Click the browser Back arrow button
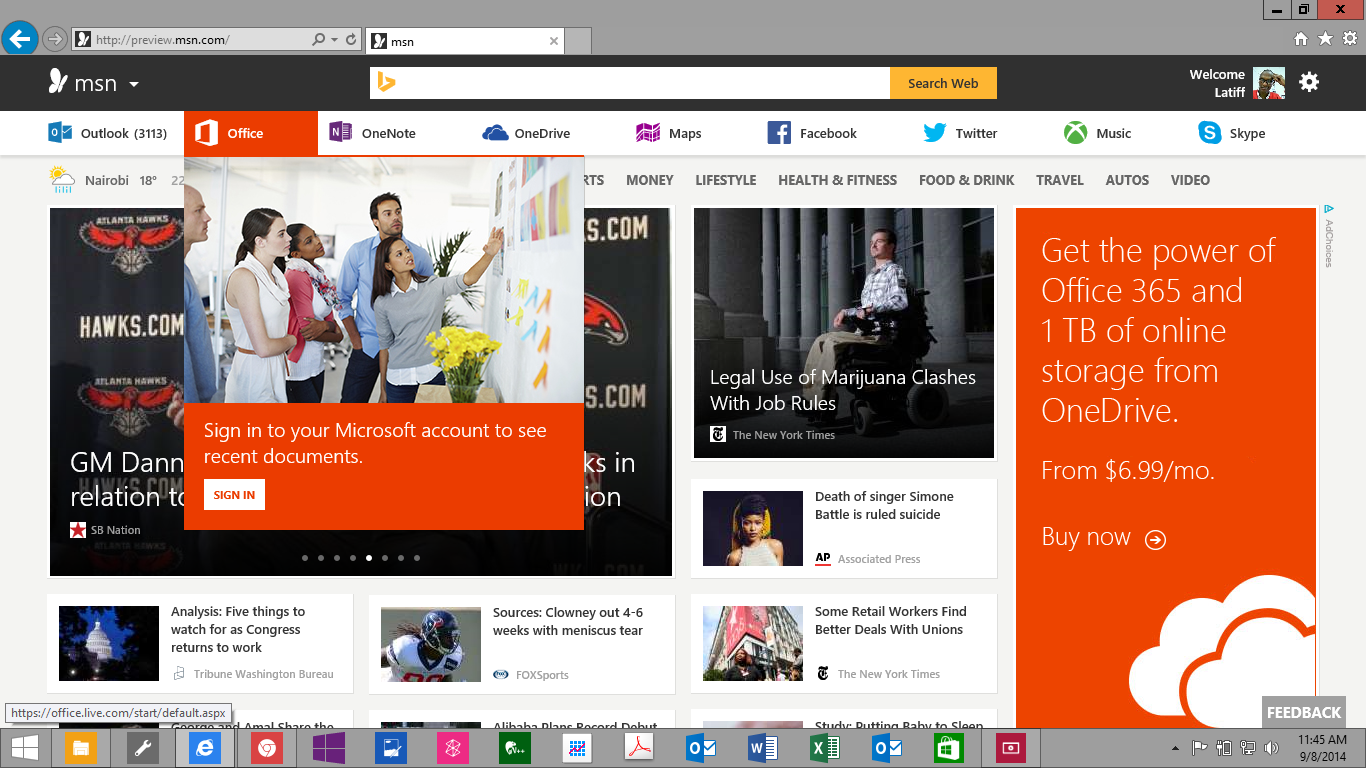Image resolution: width=1366 pixels, height=768 pixels. click(x=19, y=39)
